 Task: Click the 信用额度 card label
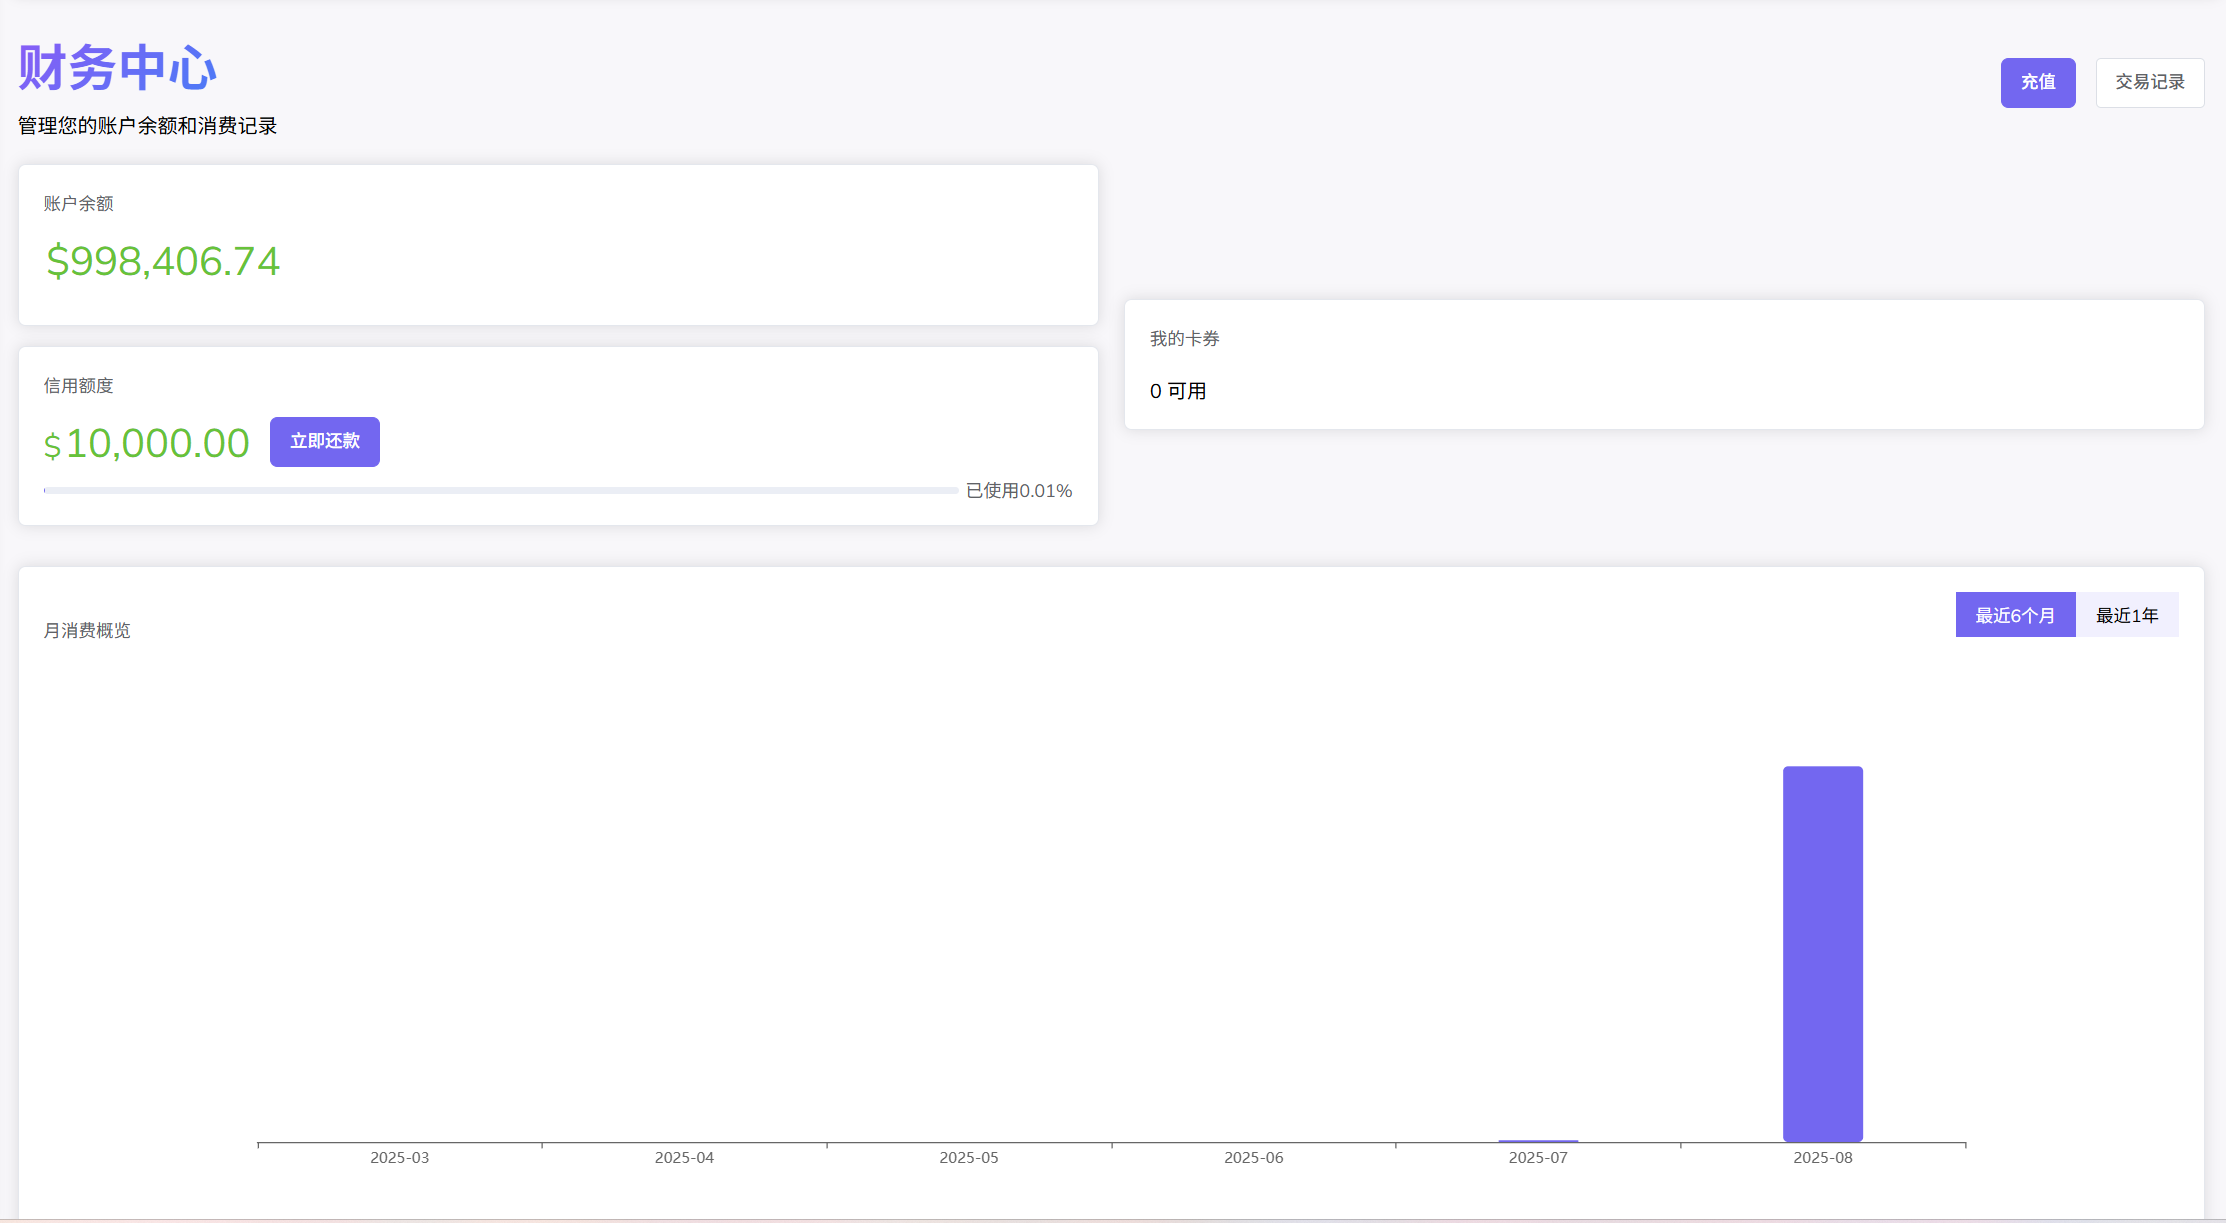pos(78,386)
